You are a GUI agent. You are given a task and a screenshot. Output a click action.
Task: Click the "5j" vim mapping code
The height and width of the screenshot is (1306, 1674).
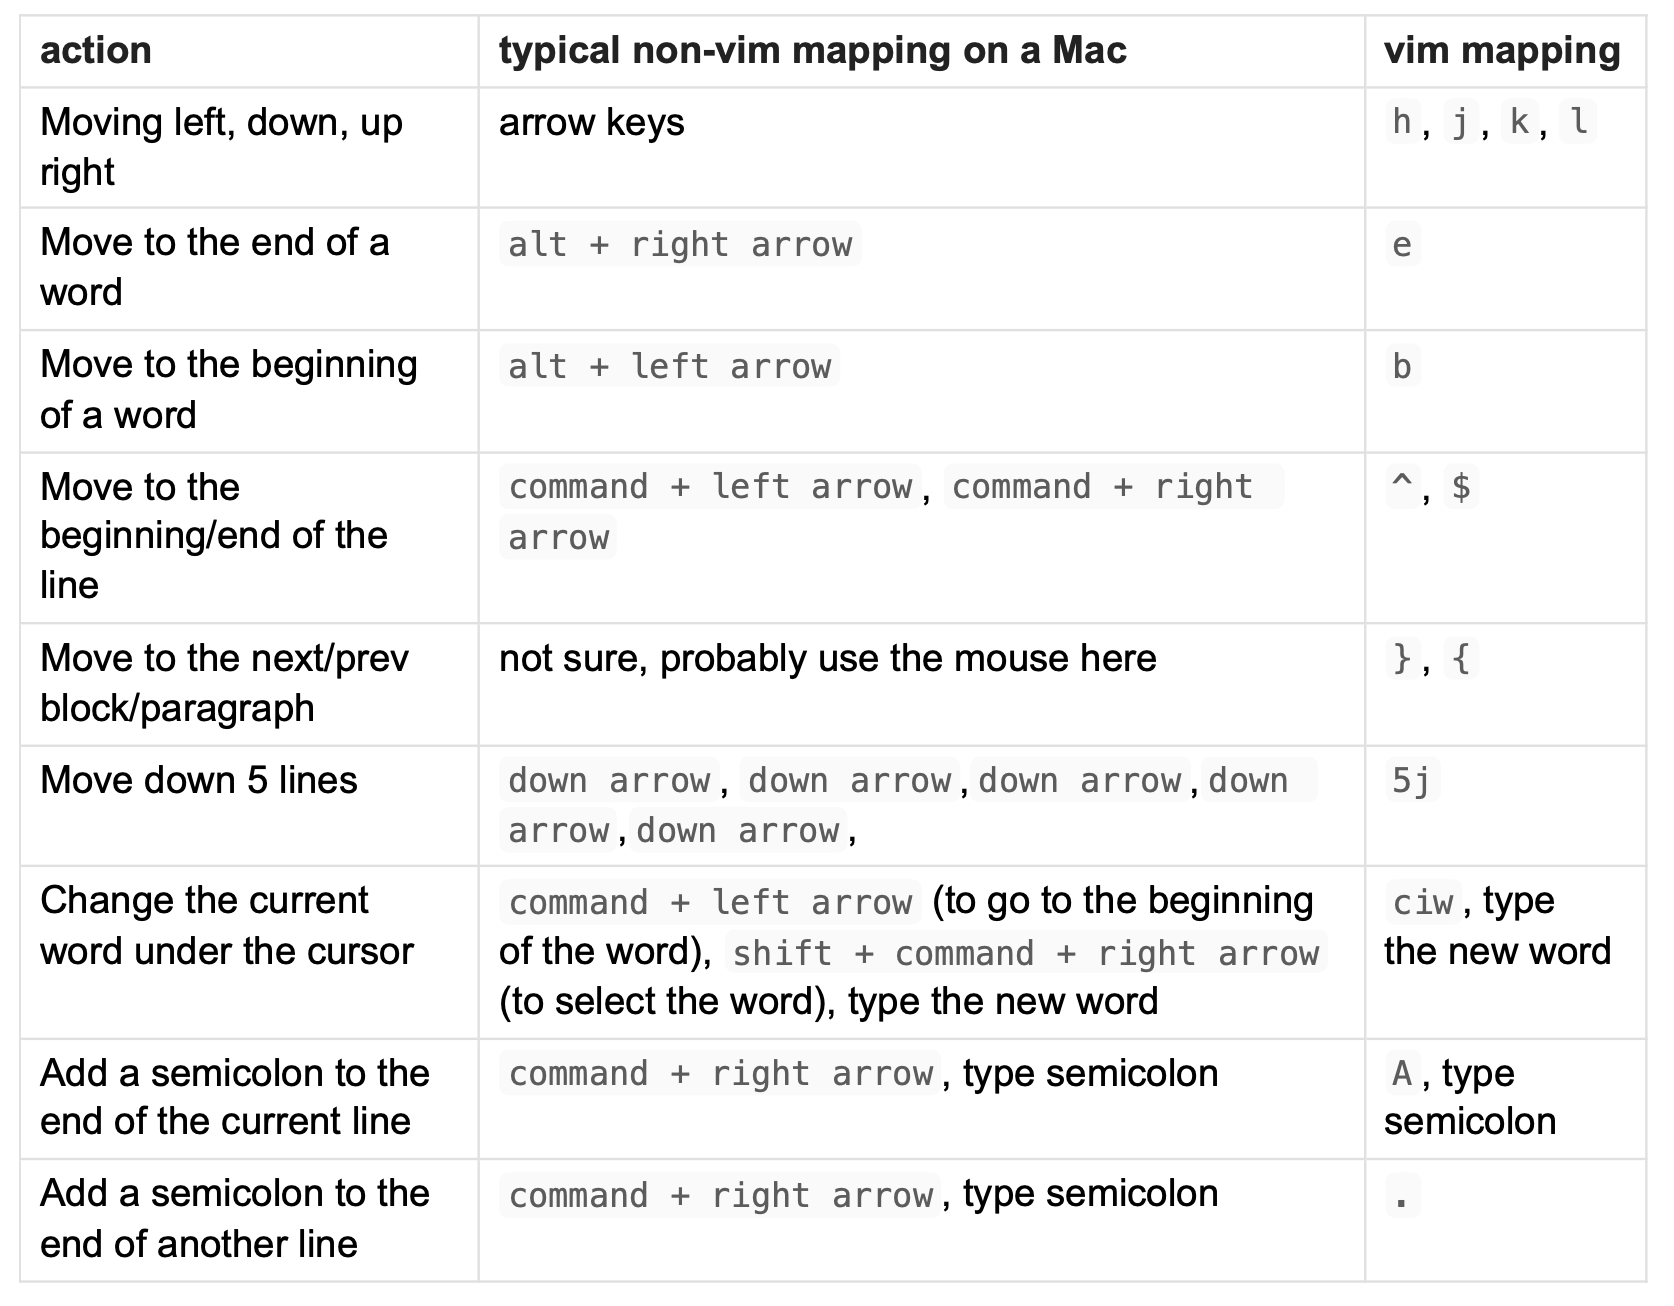pos(1412,781)
